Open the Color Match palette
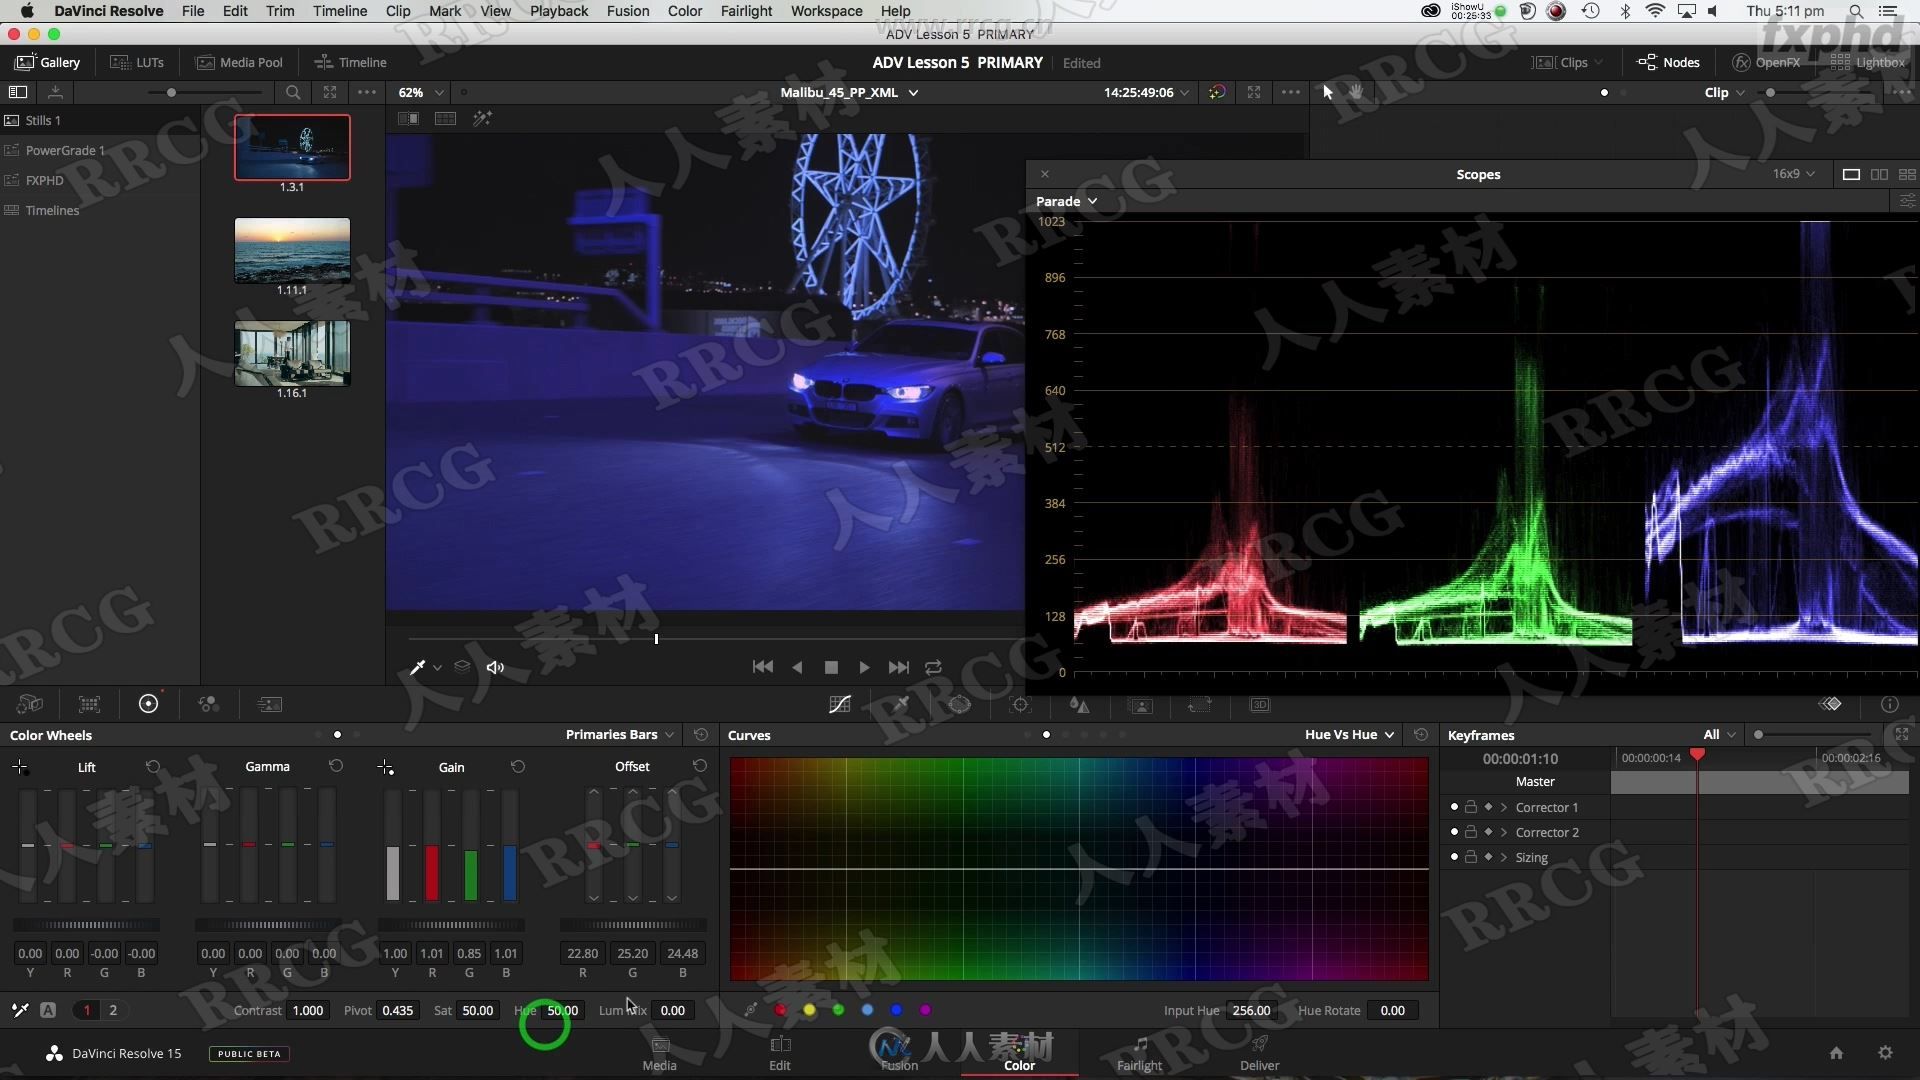Viewport: 1920px width, 1080px height. (x=89, y=704)
